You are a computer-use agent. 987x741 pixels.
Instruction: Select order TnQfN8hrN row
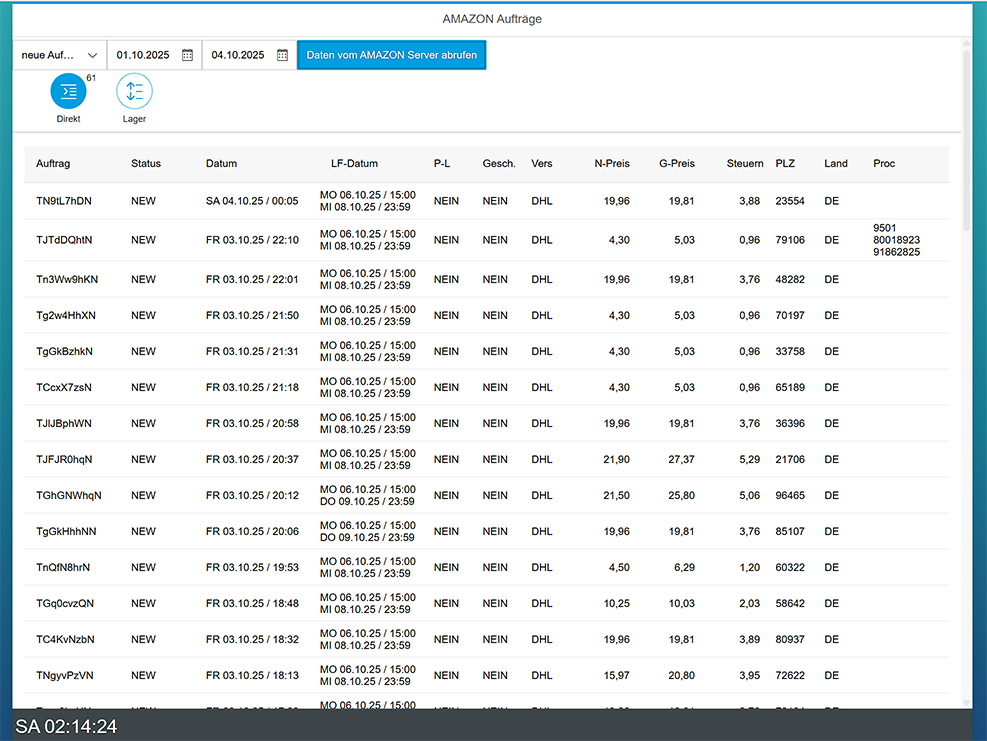pos(63,568)
